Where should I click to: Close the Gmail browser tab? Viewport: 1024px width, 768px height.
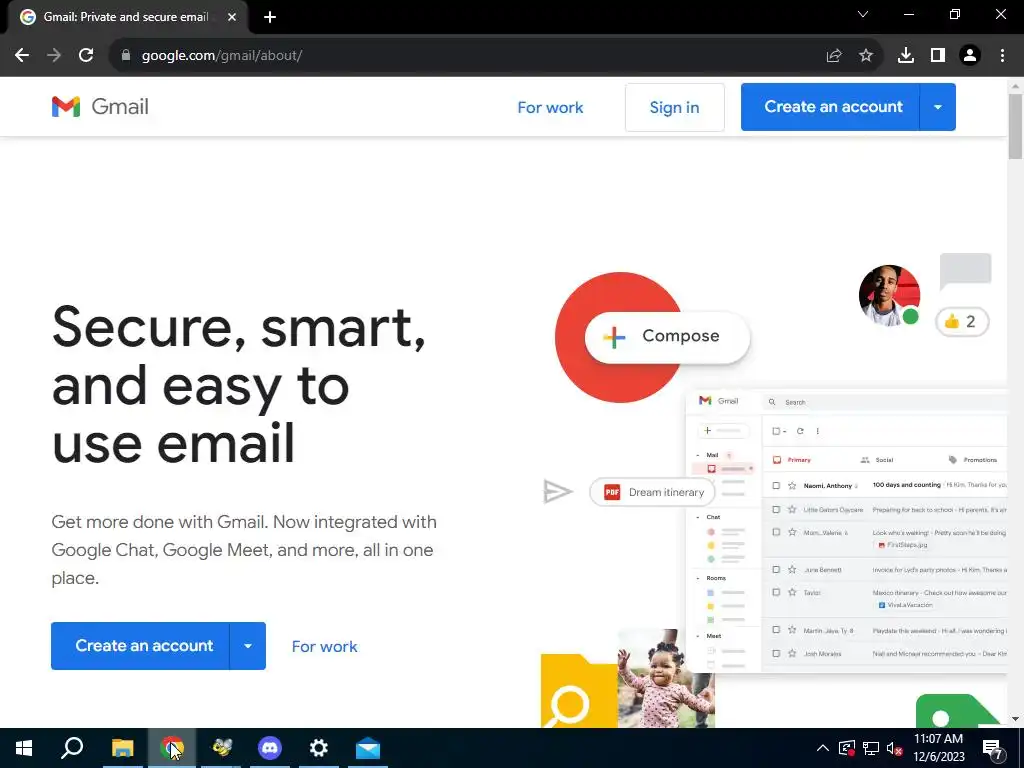click(x=232, y=17)
